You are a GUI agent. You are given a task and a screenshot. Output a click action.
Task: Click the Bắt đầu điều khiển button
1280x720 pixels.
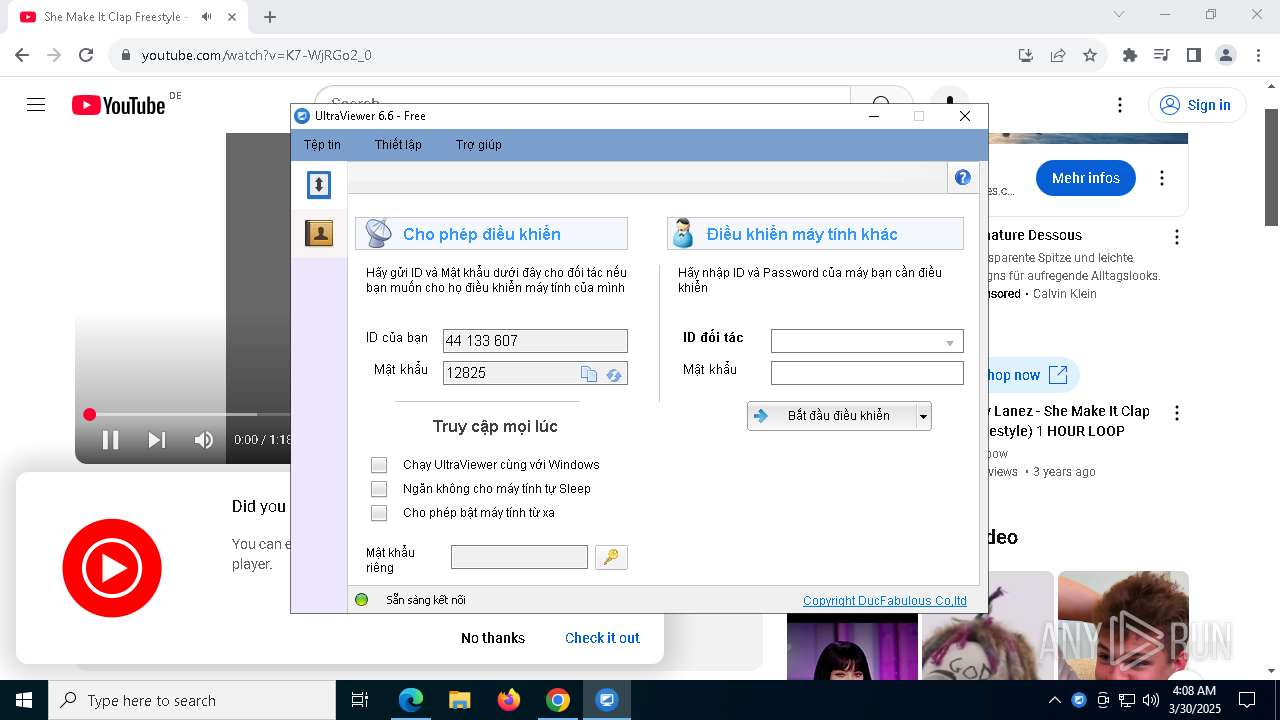click(832, 416)
